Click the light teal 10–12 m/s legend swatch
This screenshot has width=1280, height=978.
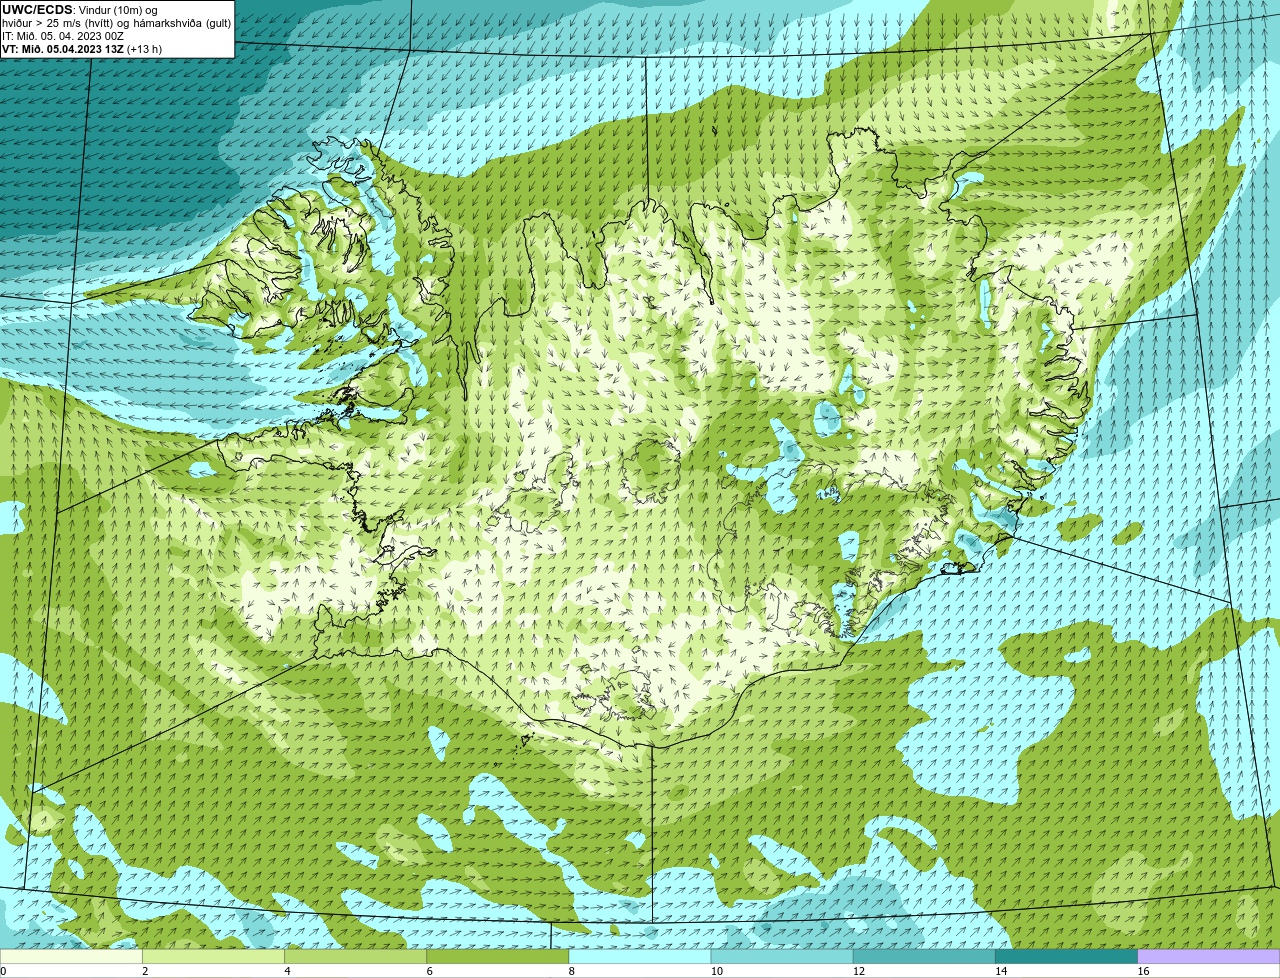click(782, 957)
